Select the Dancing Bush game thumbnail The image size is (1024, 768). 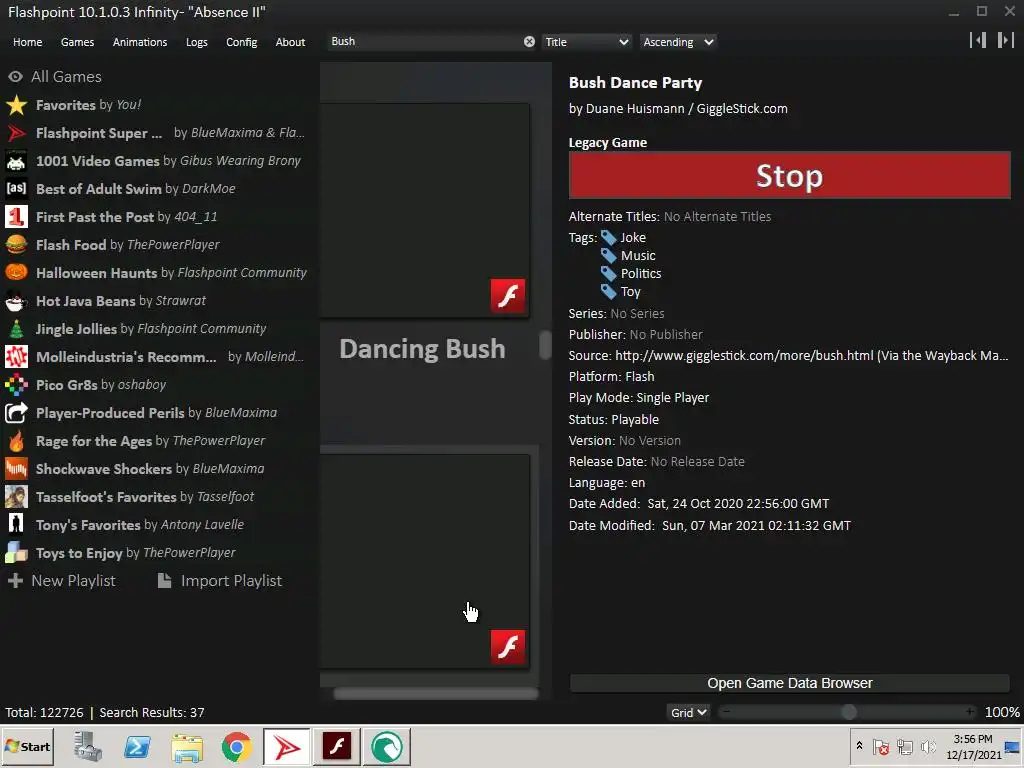pos(424,210)
